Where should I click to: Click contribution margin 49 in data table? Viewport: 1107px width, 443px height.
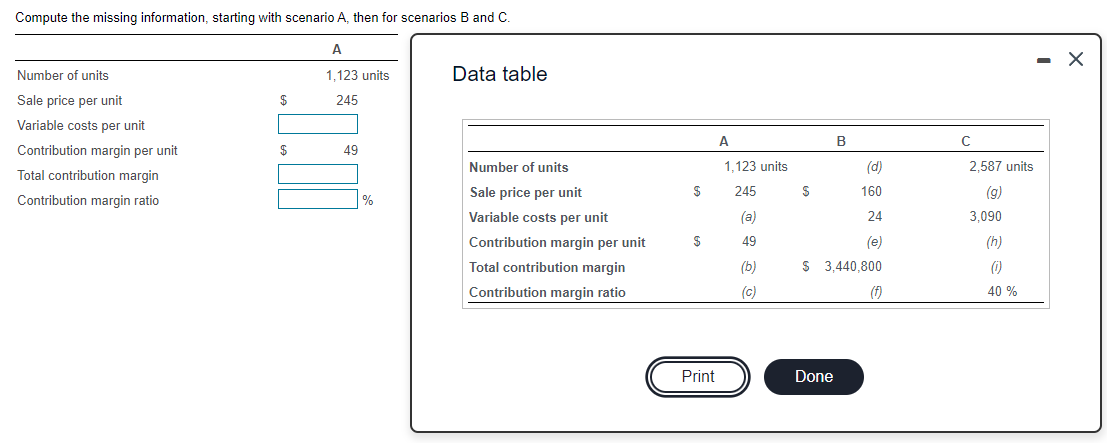point(749,242)
